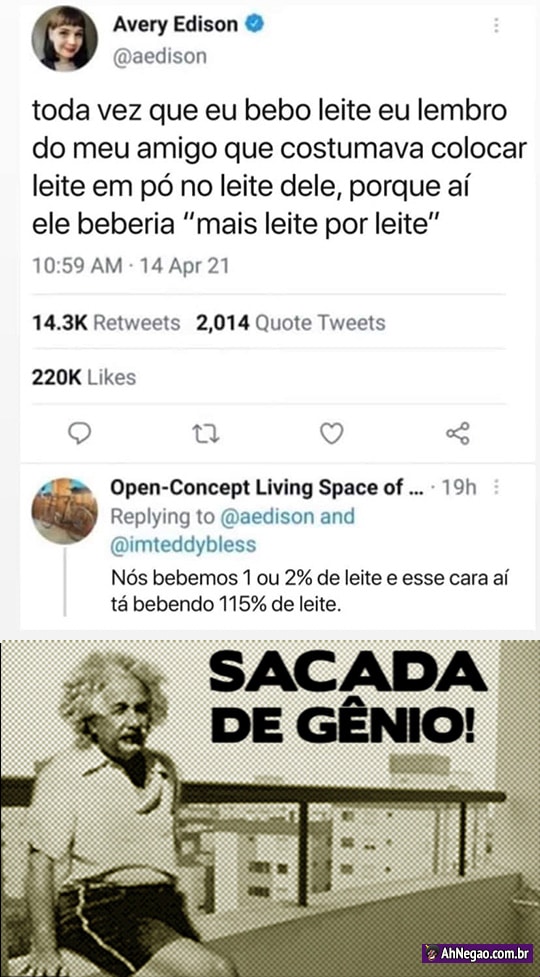Tap the retweet arrows icon

click(x=206, y=434)
